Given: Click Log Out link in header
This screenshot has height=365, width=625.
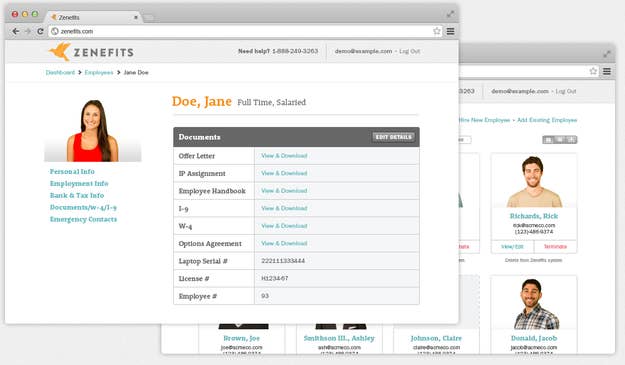Looking at the screenshot, I should click(x=410, y=51).
